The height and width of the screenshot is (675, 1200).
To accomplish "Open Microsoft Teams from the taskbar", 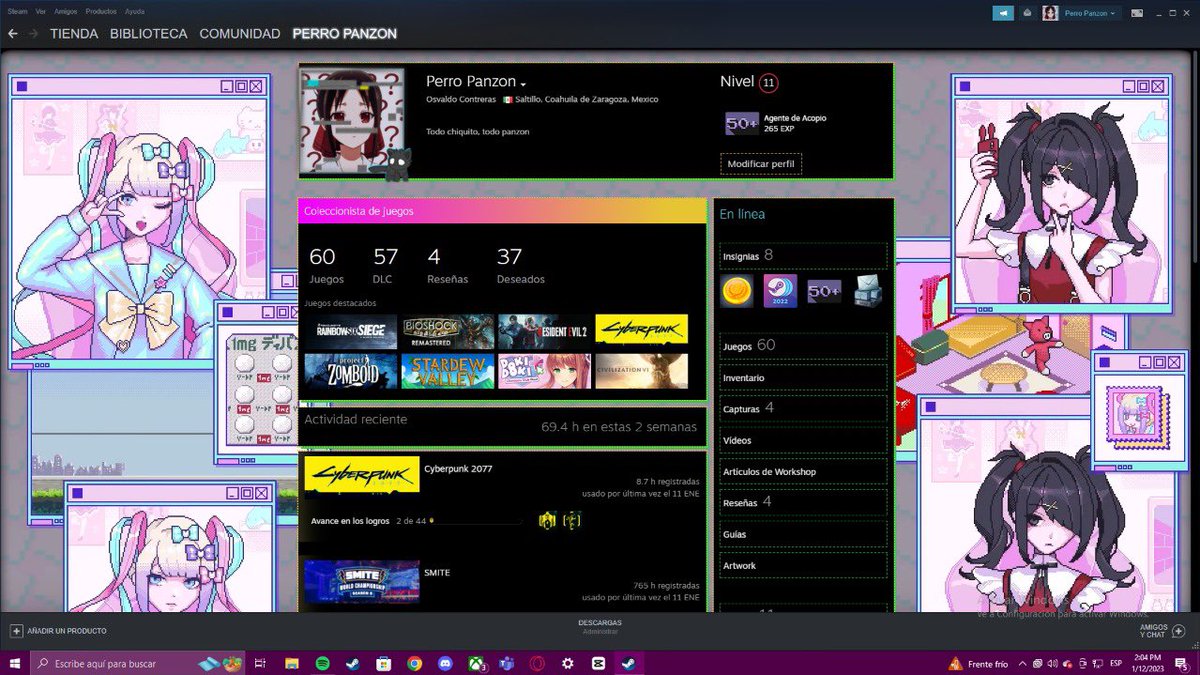I will coord(506,663).
